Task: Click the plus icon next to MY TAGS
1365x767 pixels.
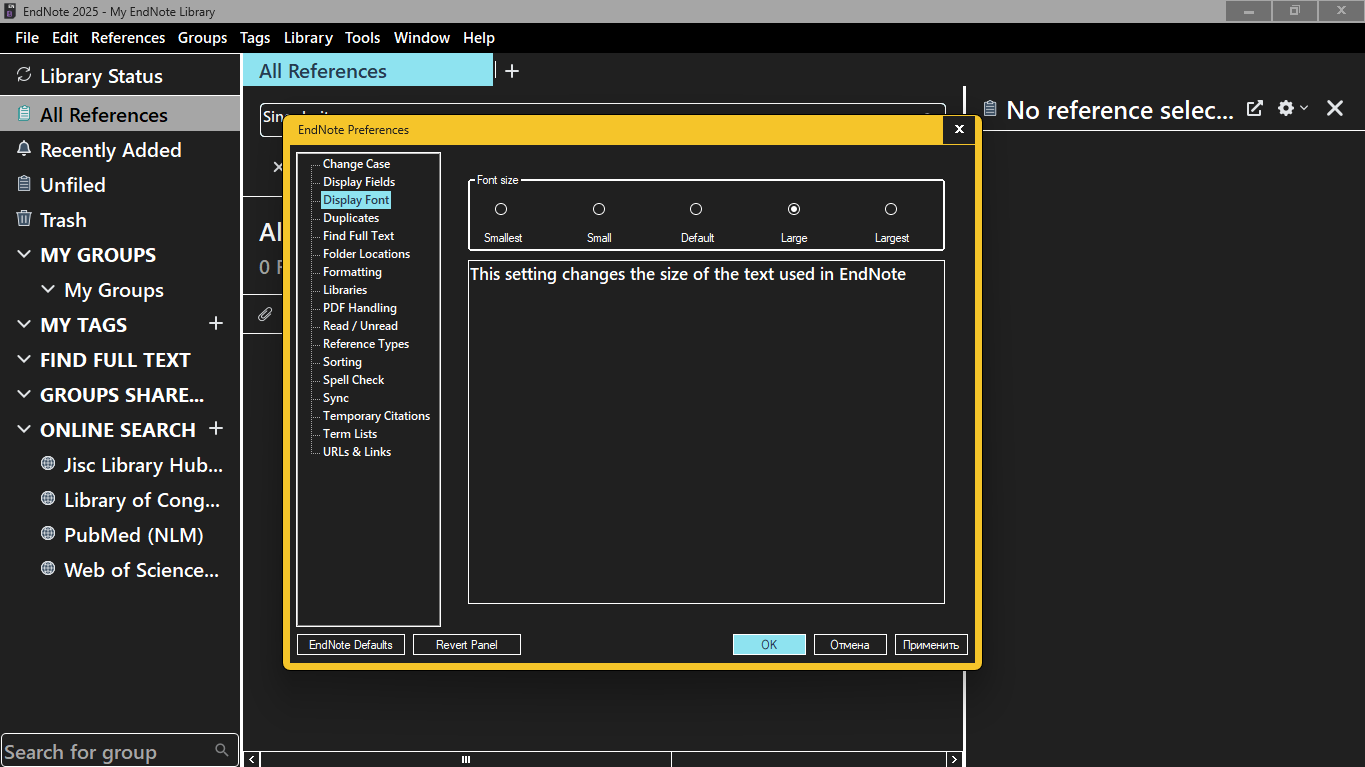Action: 215,324
